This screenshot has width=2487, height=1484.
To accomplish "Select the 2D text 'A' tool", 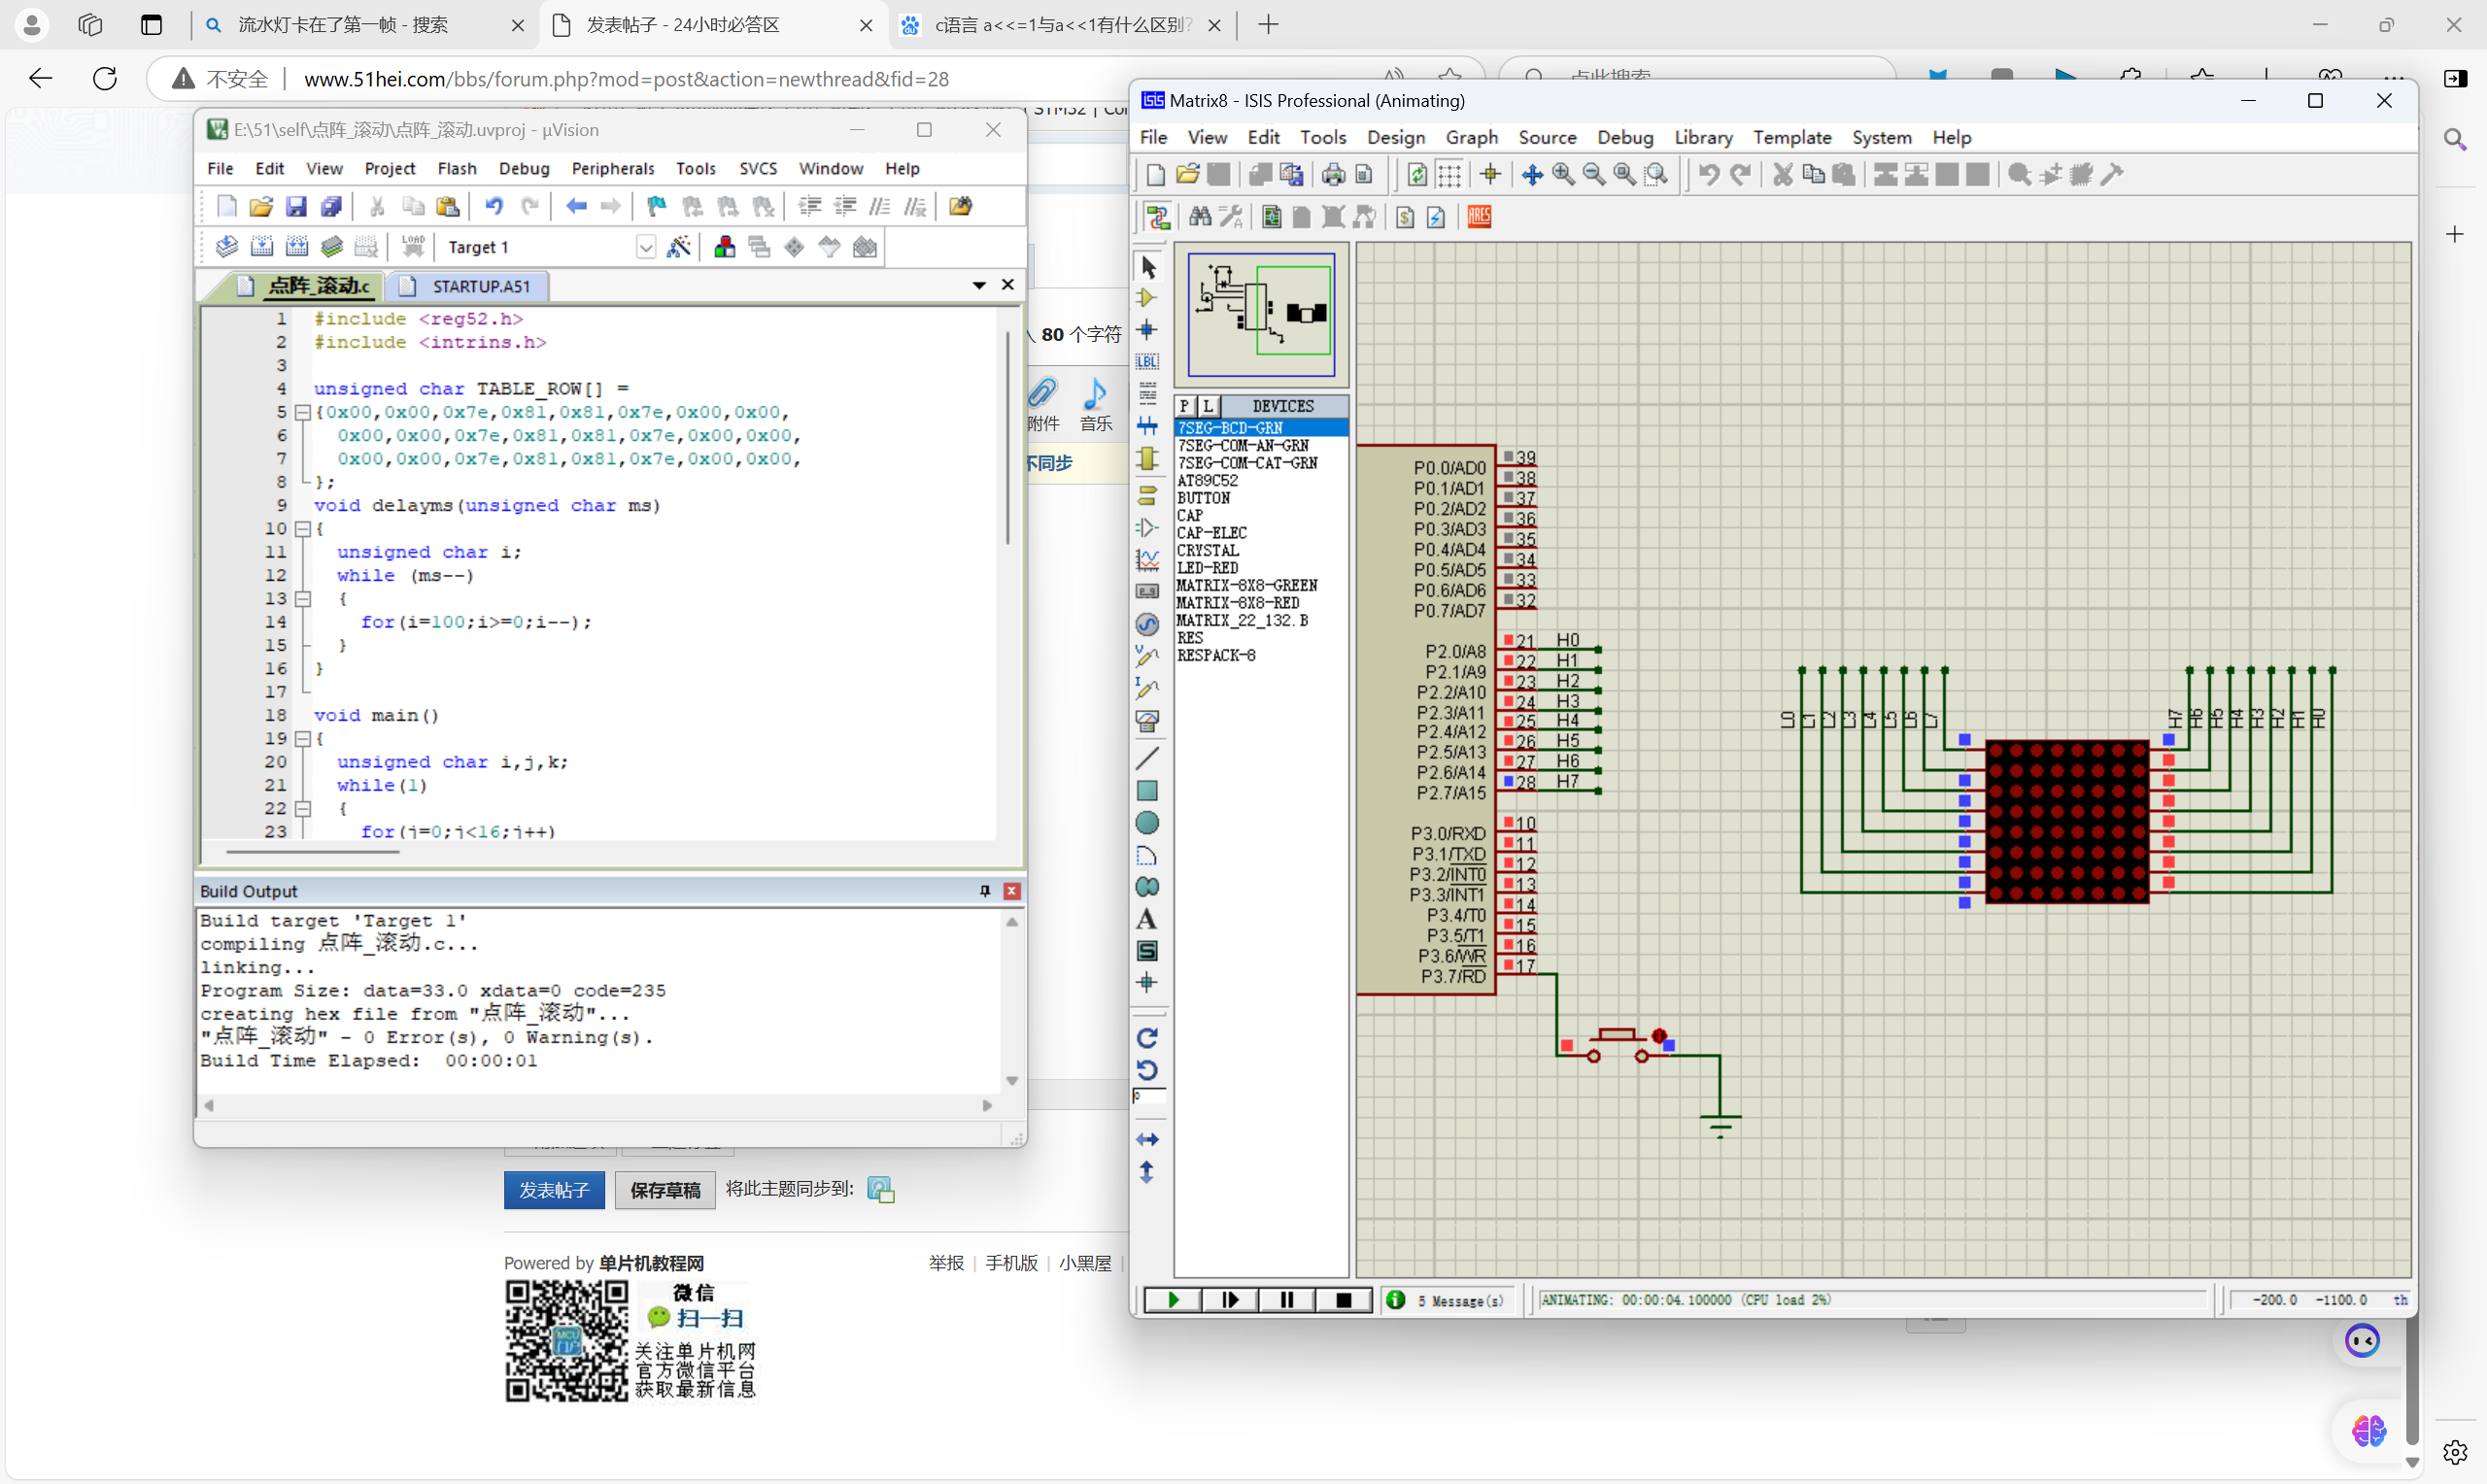I will click(1147, 919).
